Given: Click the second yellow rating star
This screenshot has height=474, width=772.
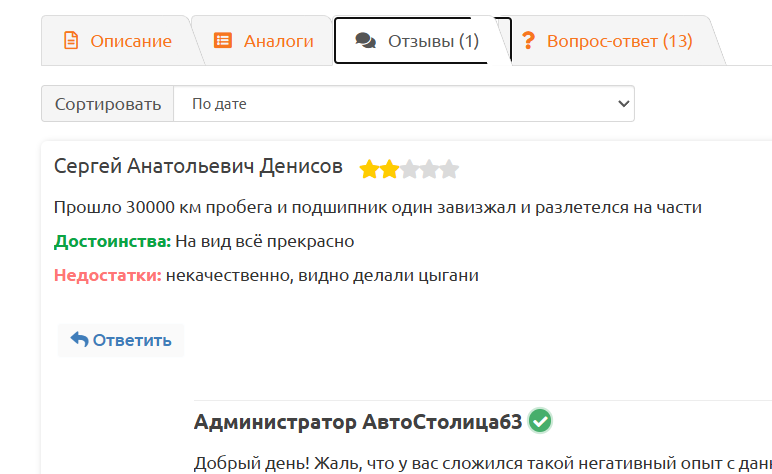Looking at the screenshot, I should tap(389, 169).
